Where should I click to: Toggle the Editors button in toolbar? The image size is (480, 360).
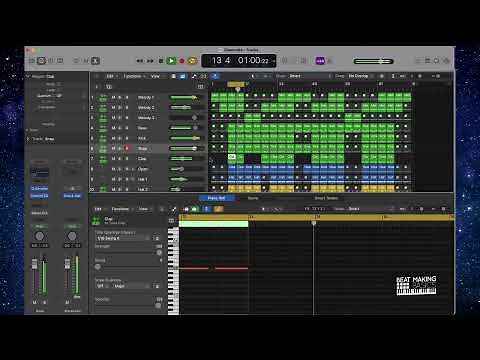(x=95, y=61)
